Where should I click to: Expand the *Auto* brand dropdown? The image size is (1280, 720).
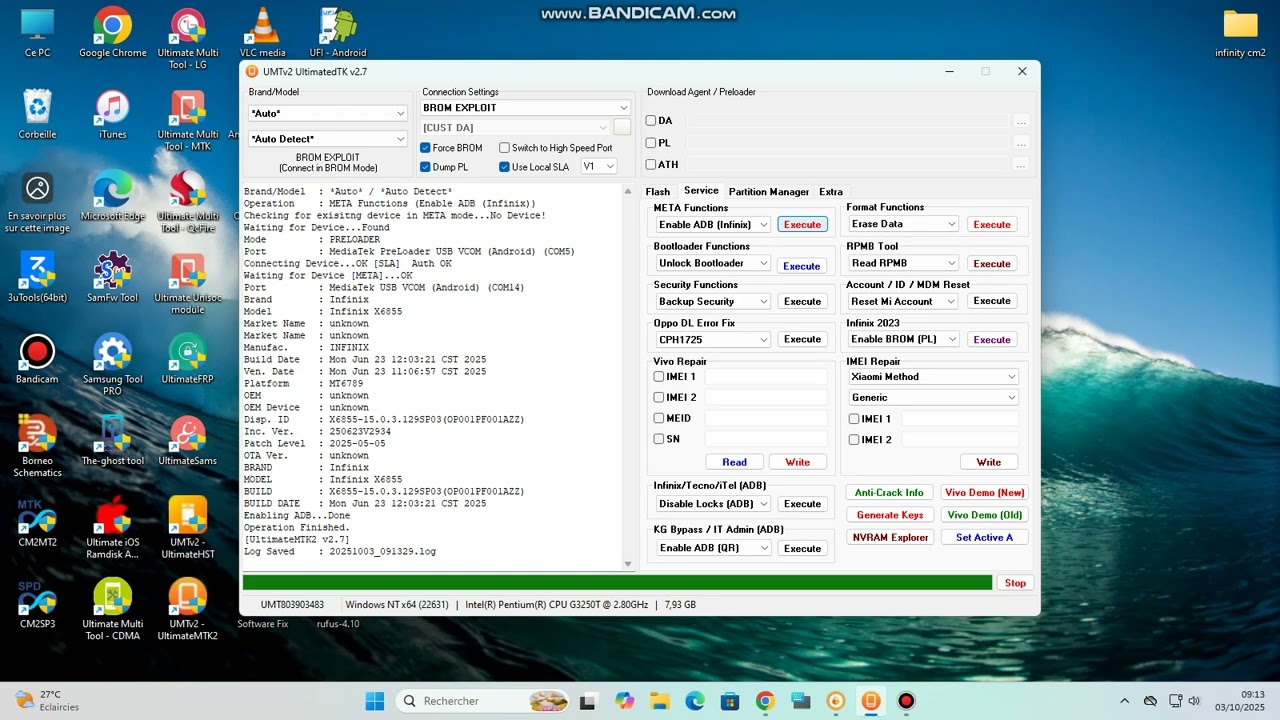[327, 113]
